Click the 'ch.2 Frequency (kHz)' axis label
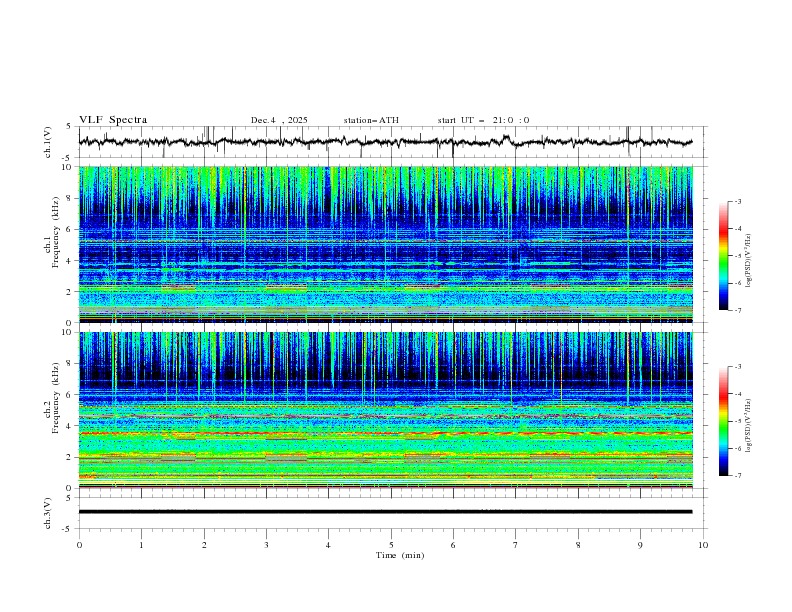This screenshot has width=792, height=612. (x=52, y=398)
